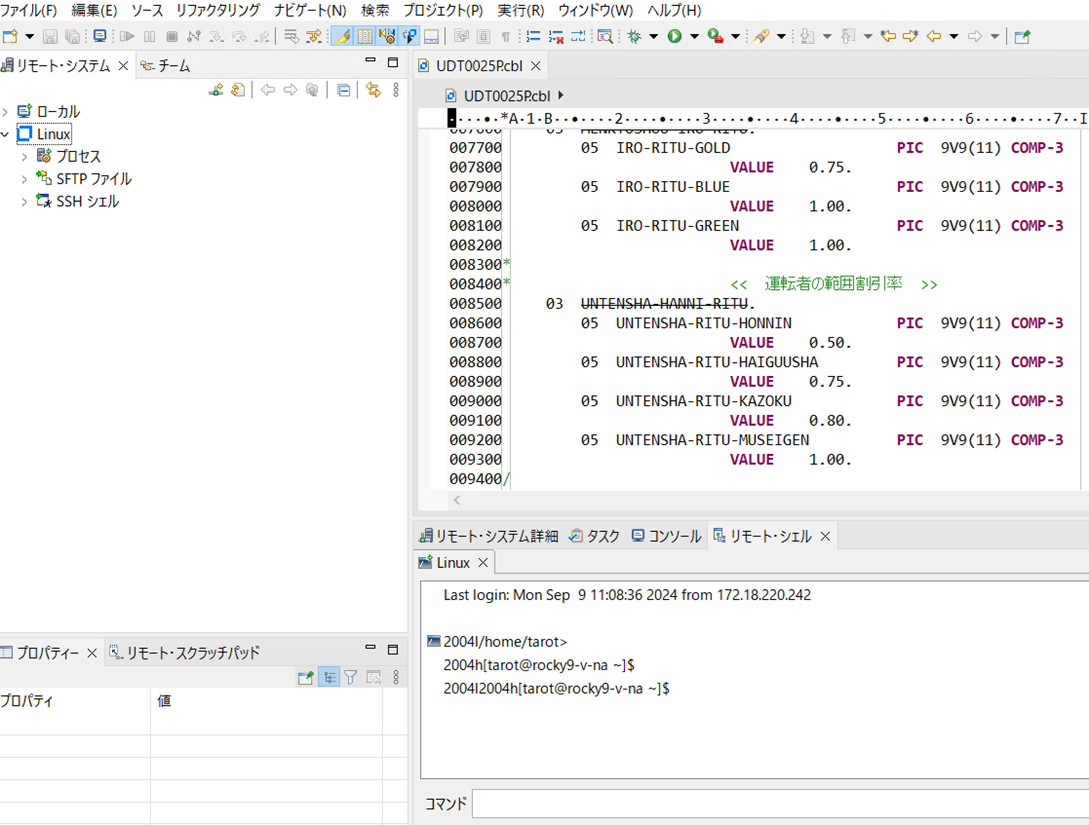
Task: Click the blue monitor terminal icon
Action: (100, 36)
